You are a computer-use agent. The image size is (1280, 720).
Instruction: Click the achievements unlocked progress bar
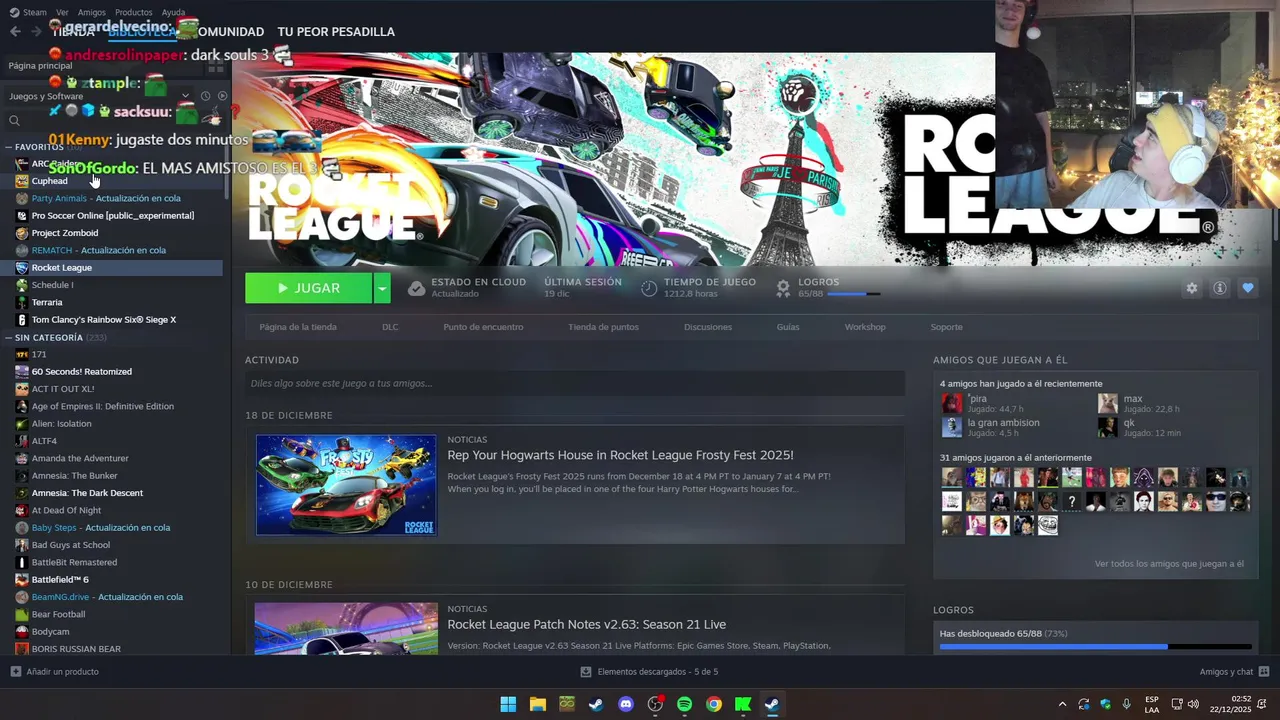(x=1095, y=647)
